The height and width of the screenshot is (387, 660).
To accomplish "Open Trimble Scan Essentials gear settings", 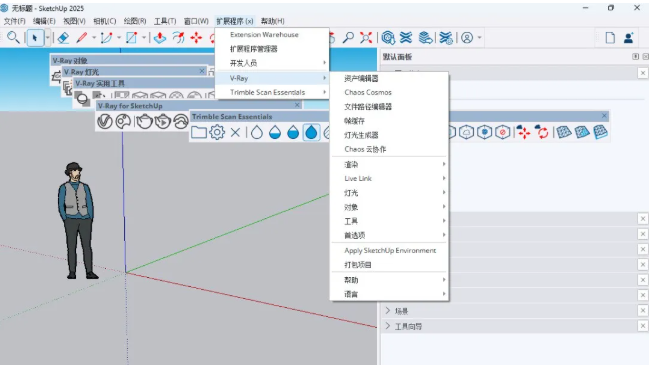I will click(x=217, y=133).
